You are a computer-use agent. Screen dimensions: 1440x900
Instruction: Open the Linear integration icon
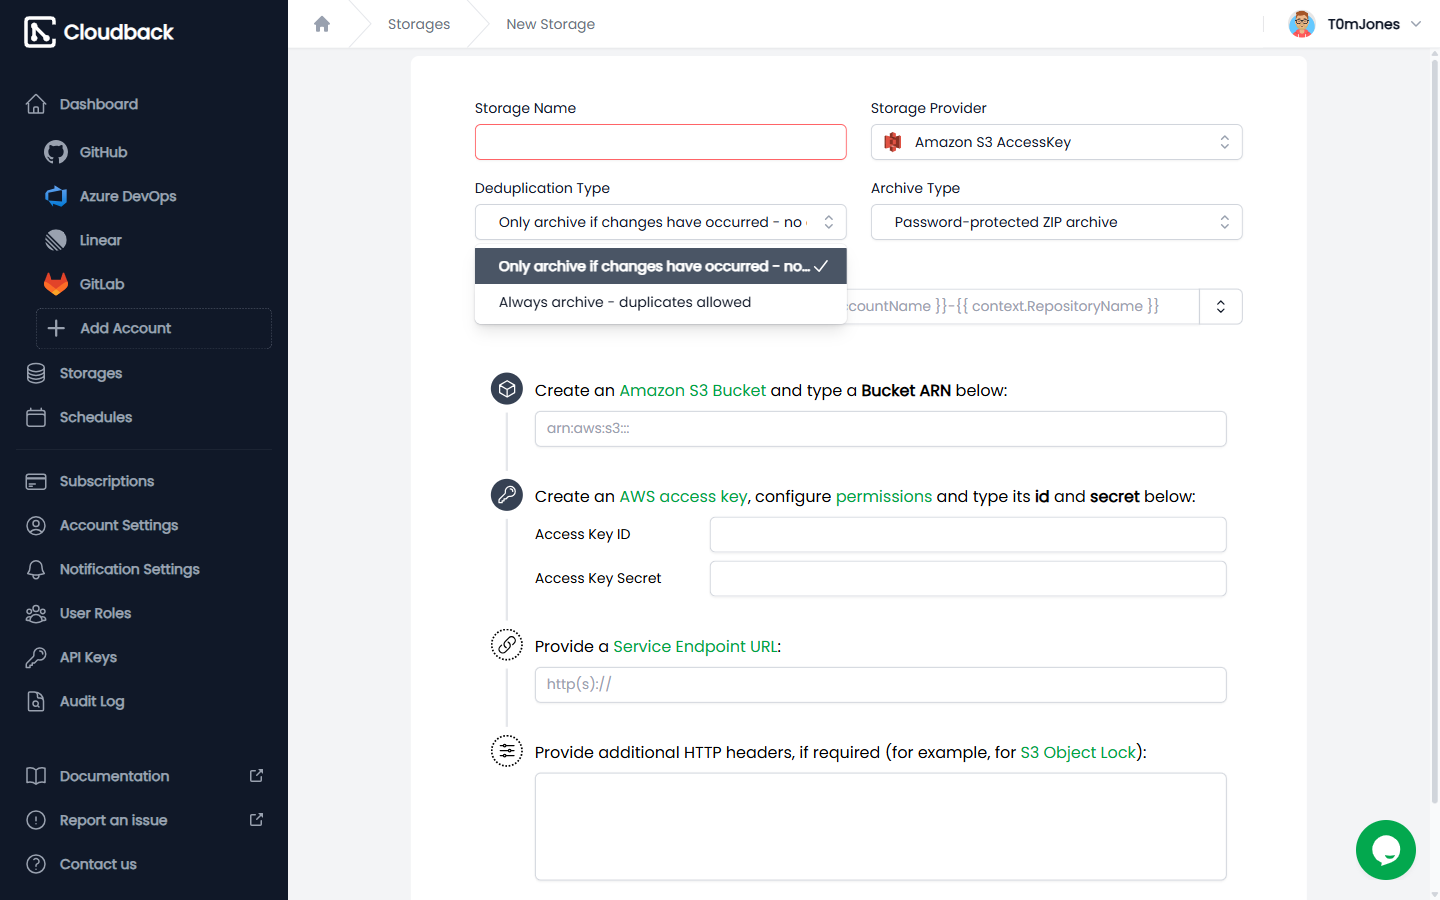click(x=56, y=240)
